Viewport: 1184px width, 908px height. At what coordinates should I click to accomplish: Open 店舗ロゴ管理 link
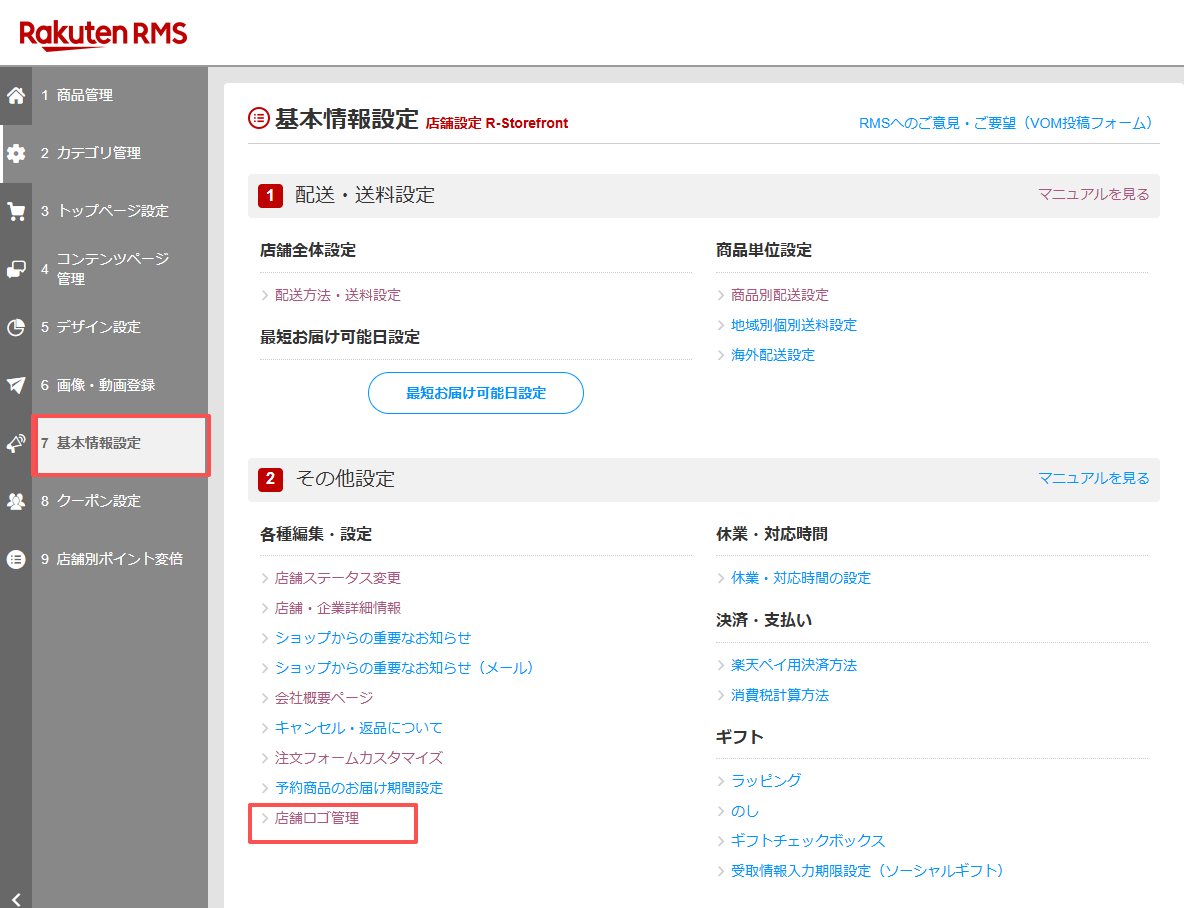(x=316, y=818)
